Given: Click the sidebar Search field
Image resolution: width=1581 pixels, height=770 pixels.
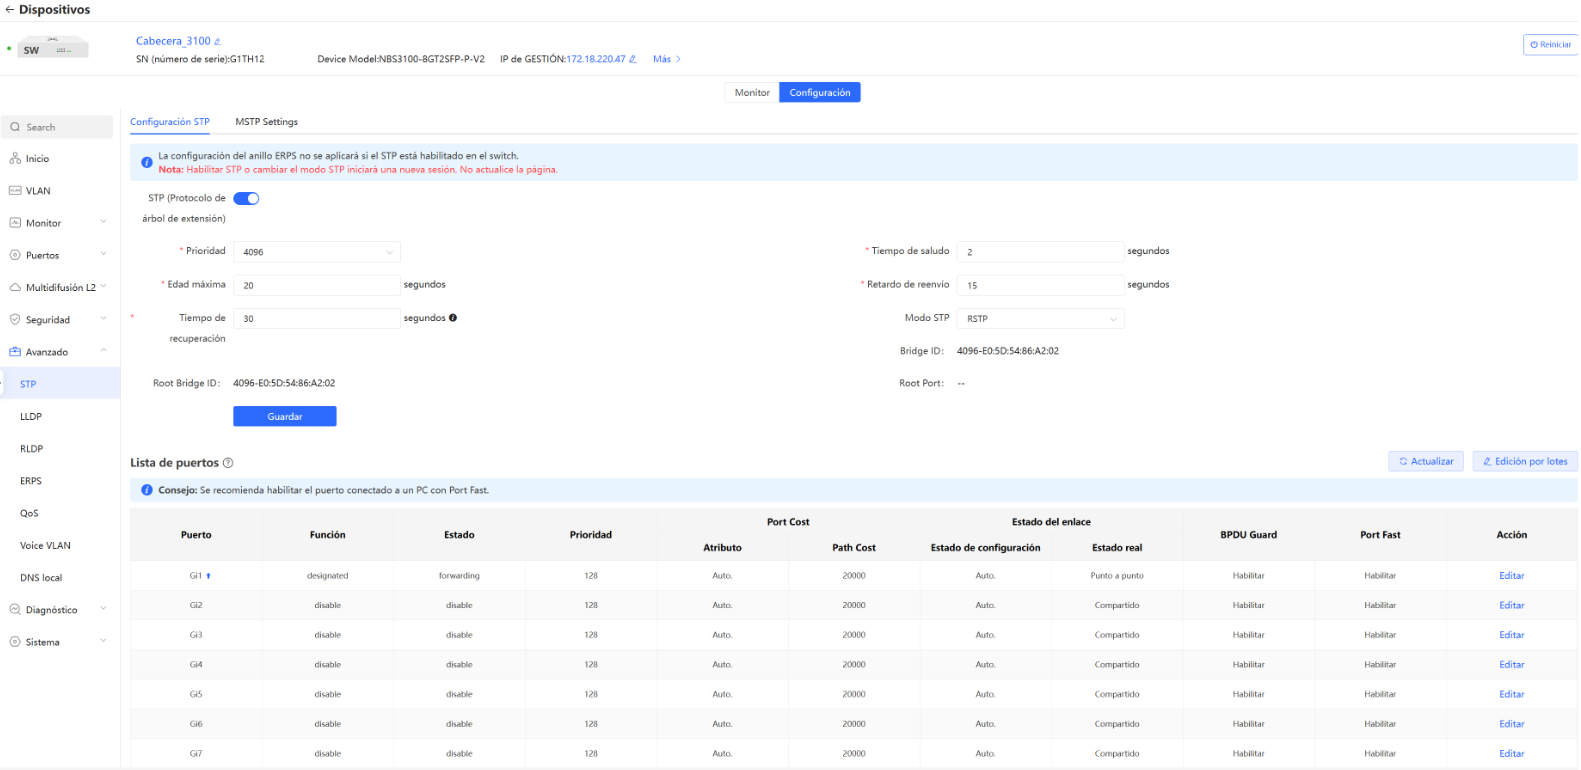Looking at the screenshot, I should [x=57, y=127].
